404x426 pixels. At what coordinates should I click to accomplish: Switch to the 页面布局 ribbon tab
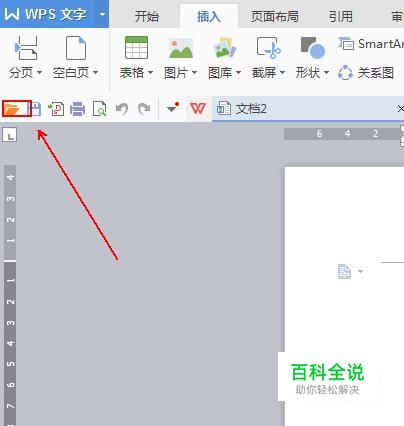click(x=275, y=16)
